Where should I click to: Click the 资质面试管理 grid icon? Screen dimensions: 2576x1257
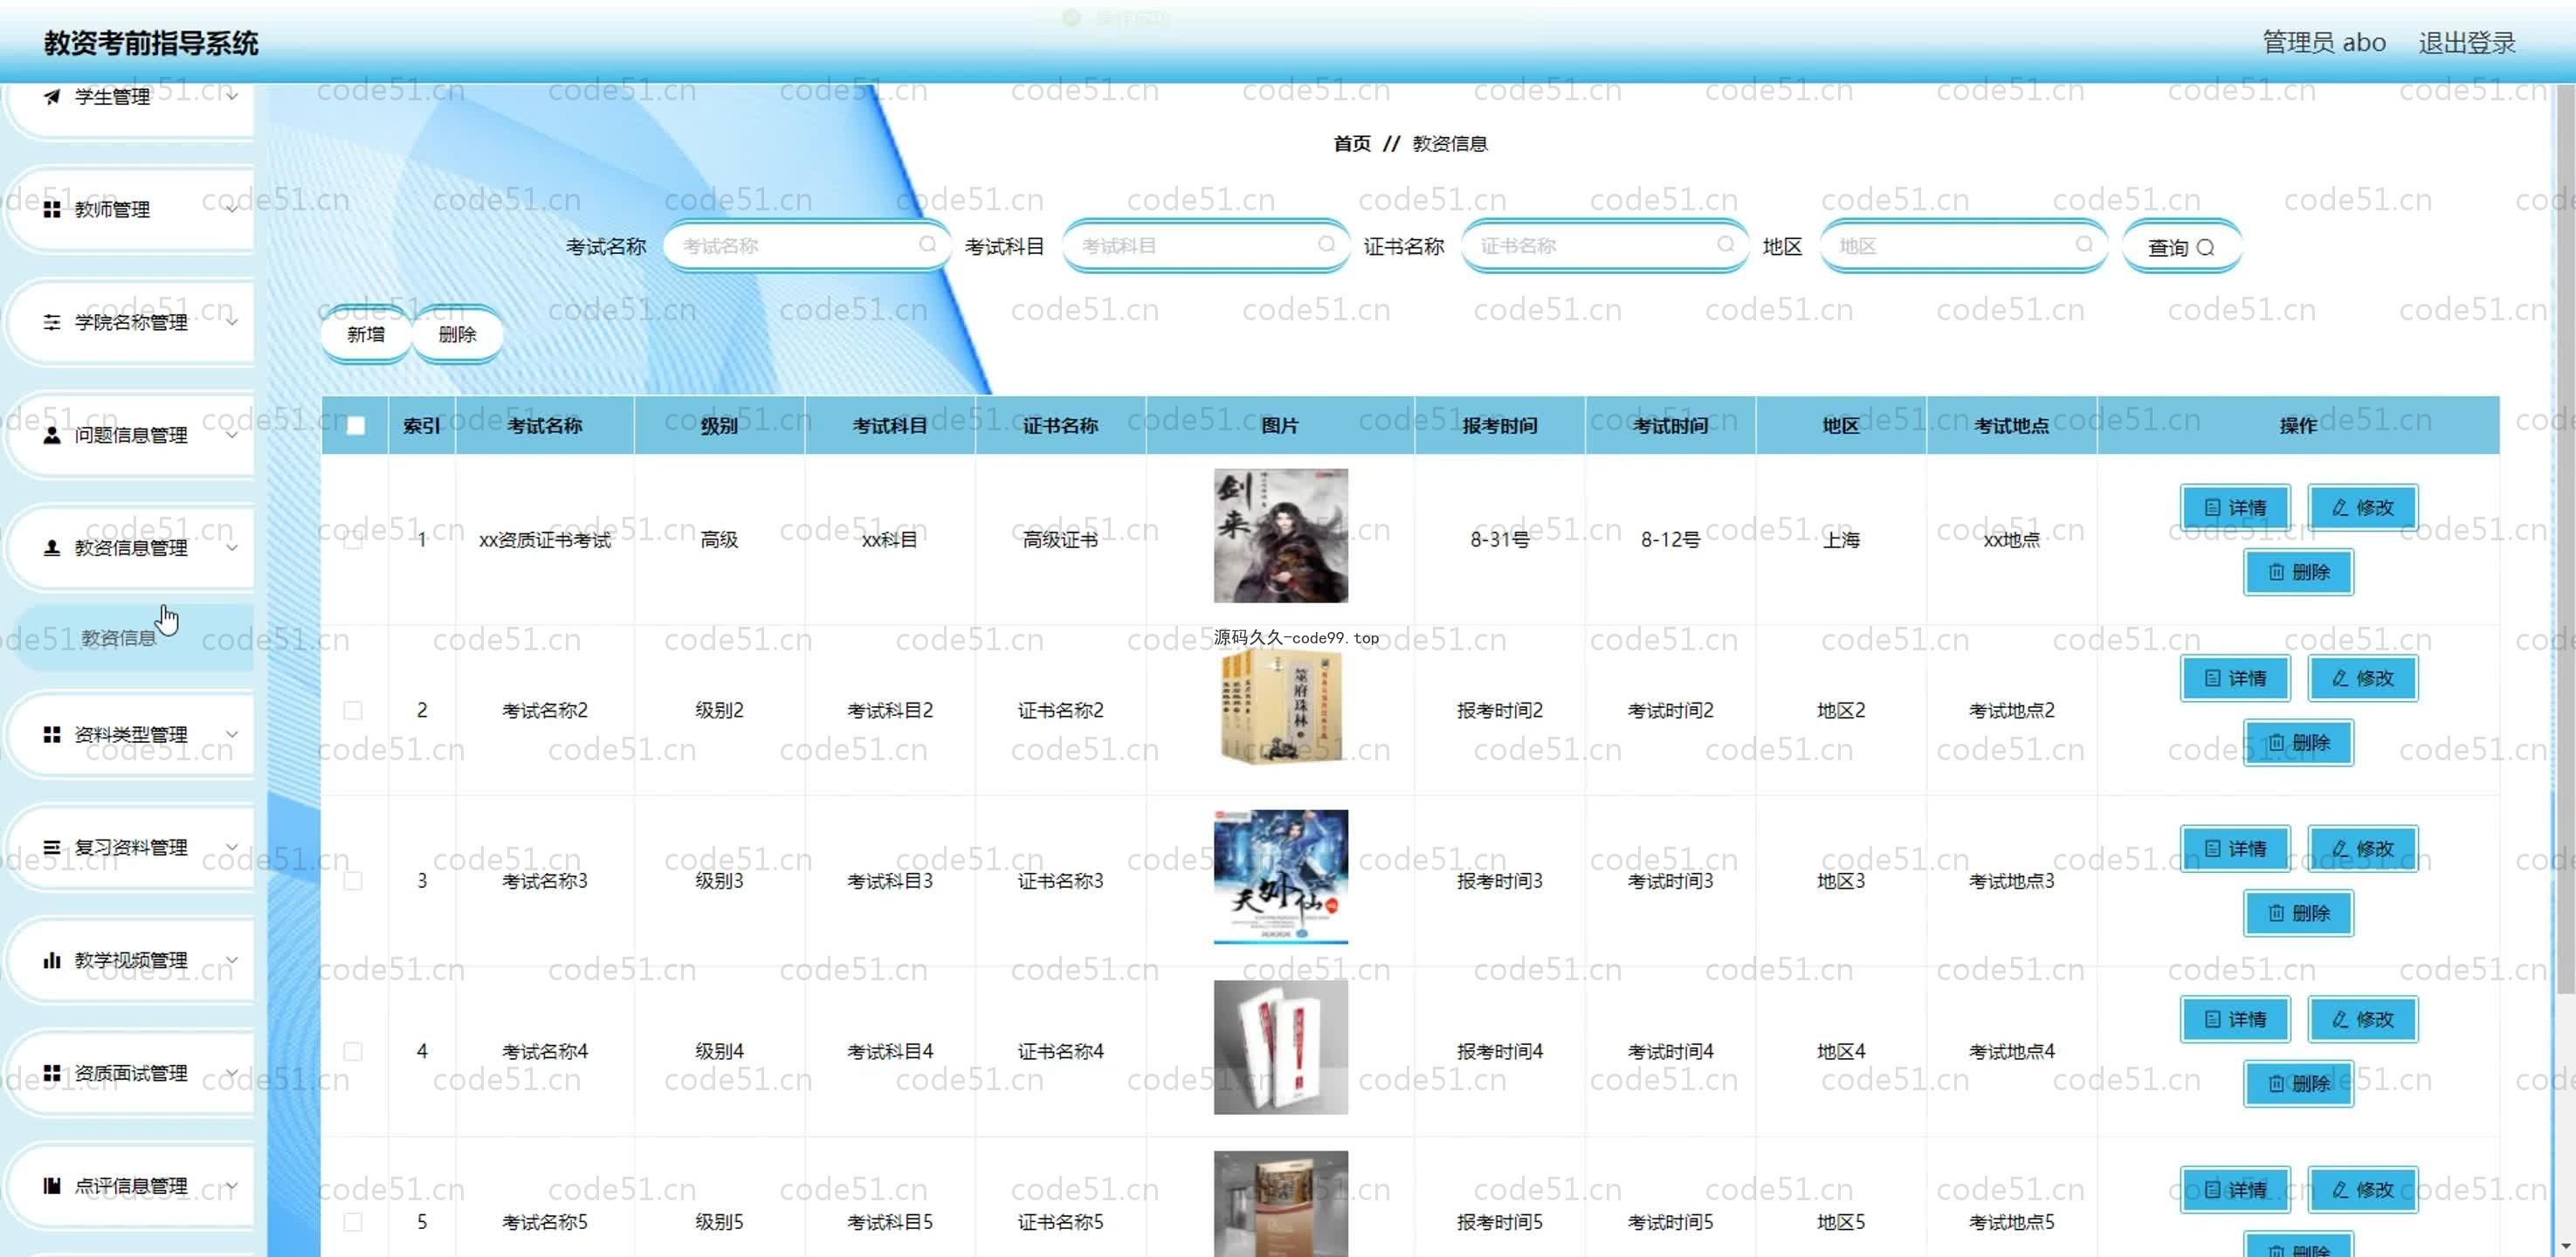tap(52, 1073)
